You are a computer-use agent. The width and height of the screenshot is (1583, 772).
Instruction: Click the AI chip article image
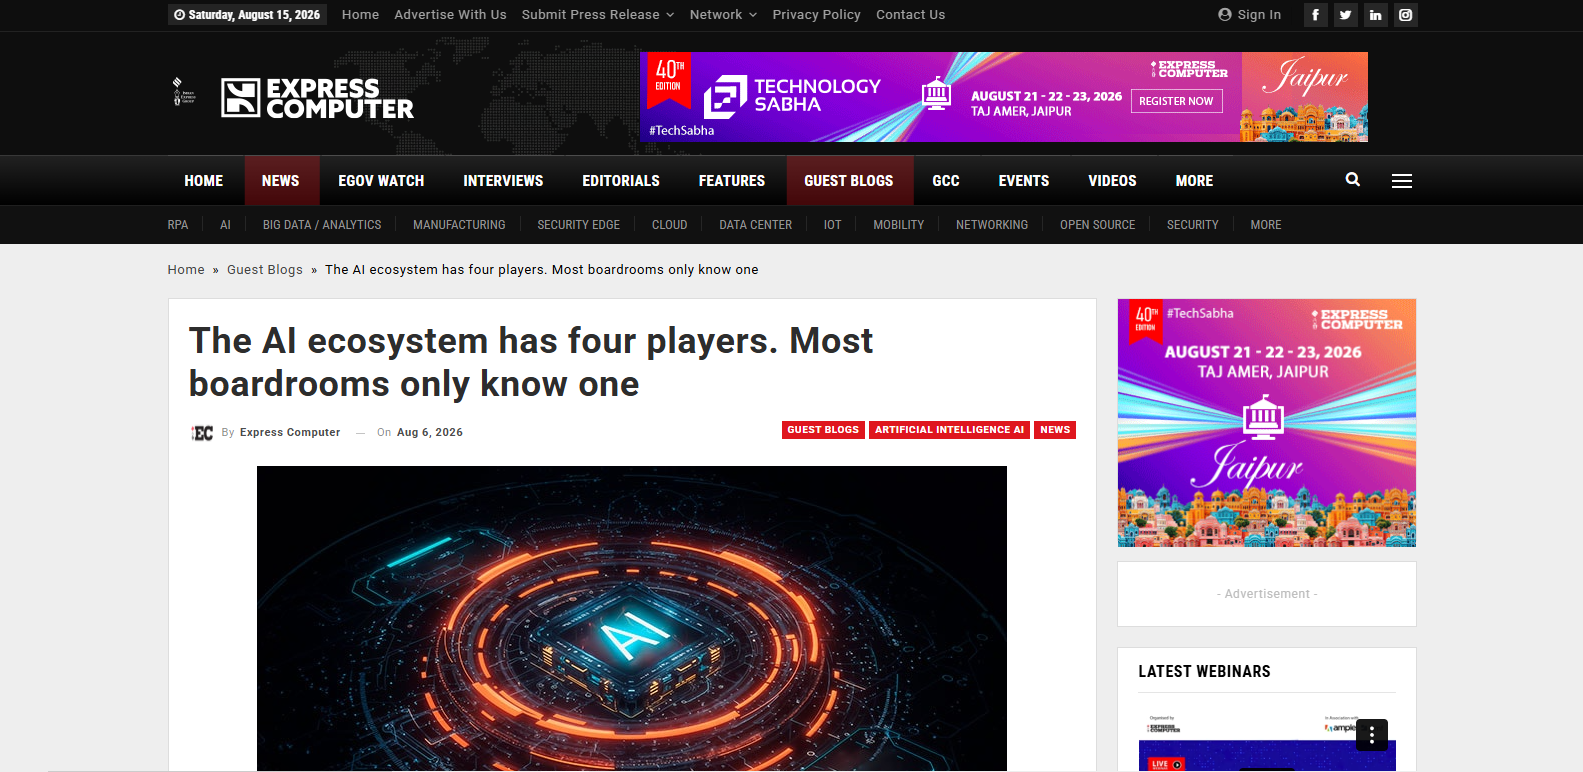point(632,618)
